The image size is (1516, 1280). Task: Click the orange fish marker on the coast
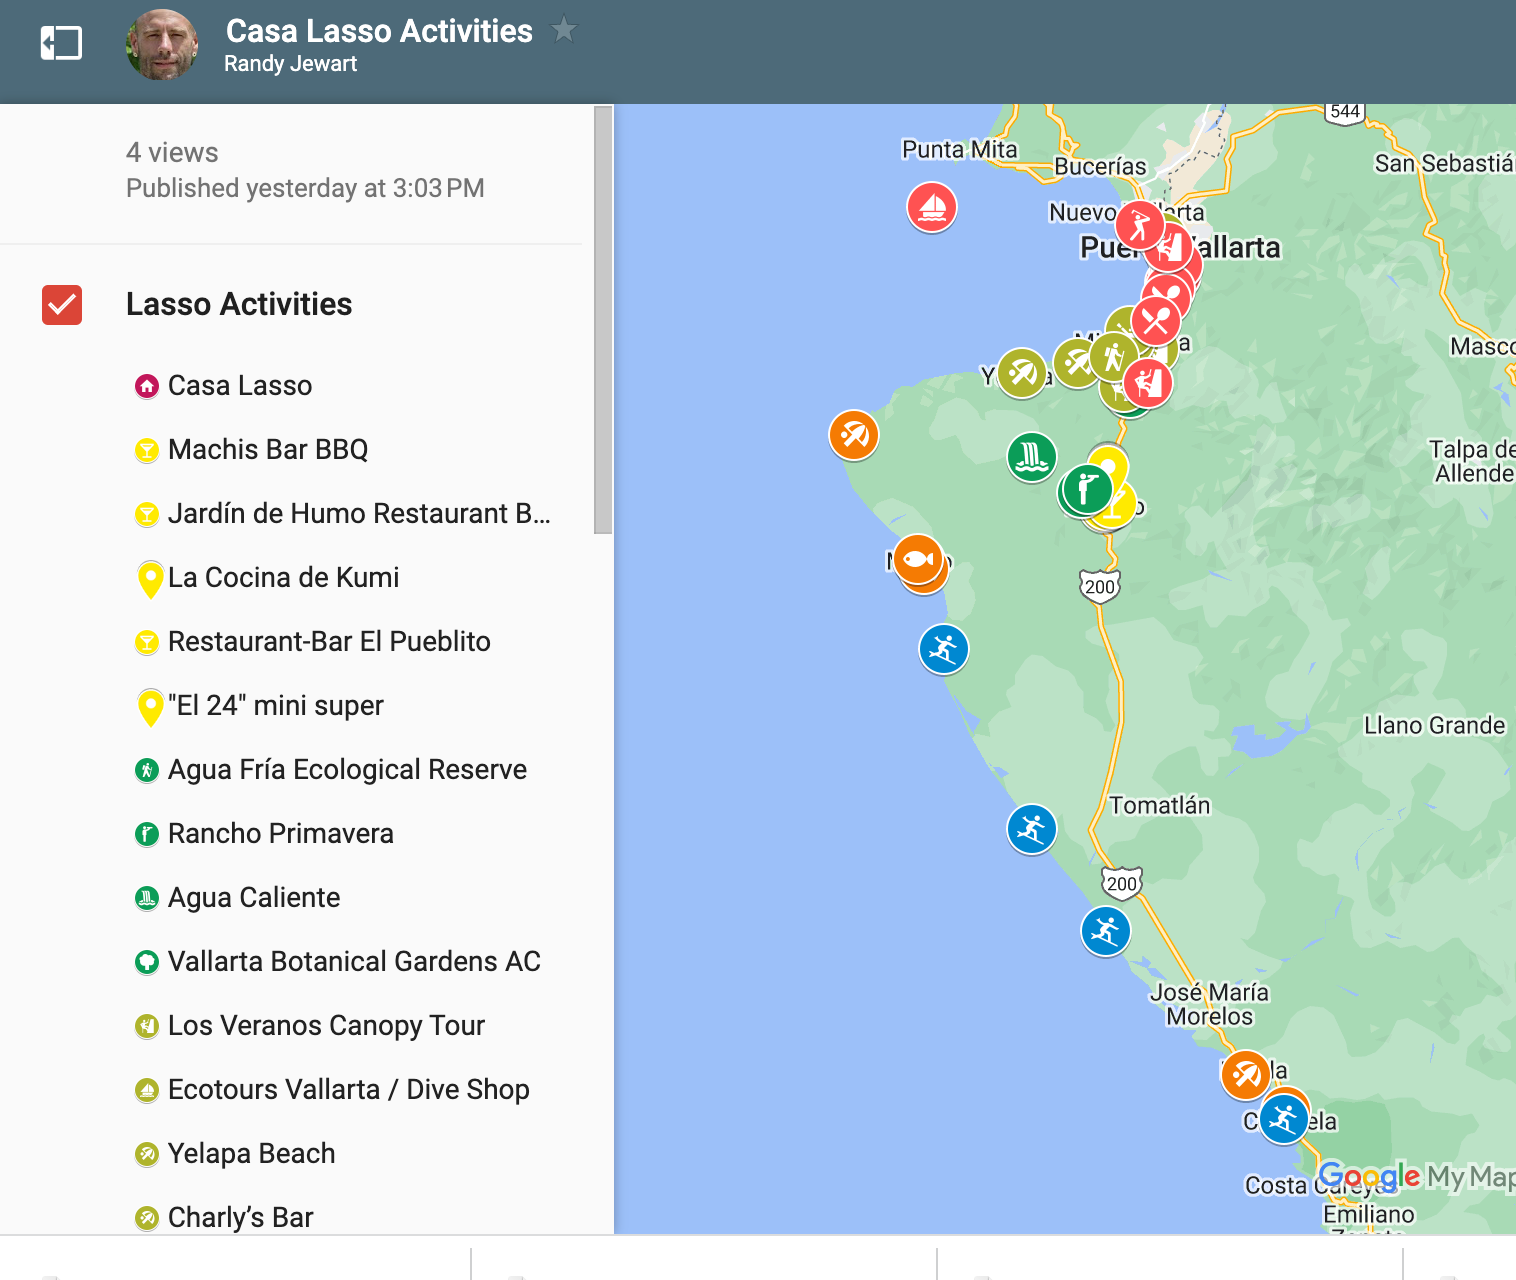click(x=918, y=559)
